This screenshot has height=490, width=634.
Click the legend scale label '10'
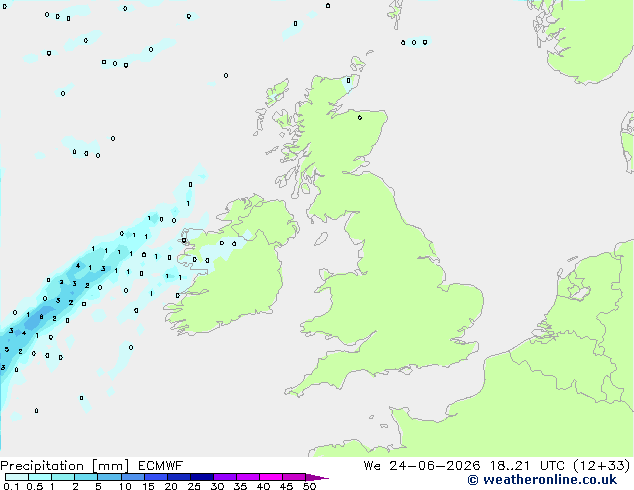pos(125,486)
